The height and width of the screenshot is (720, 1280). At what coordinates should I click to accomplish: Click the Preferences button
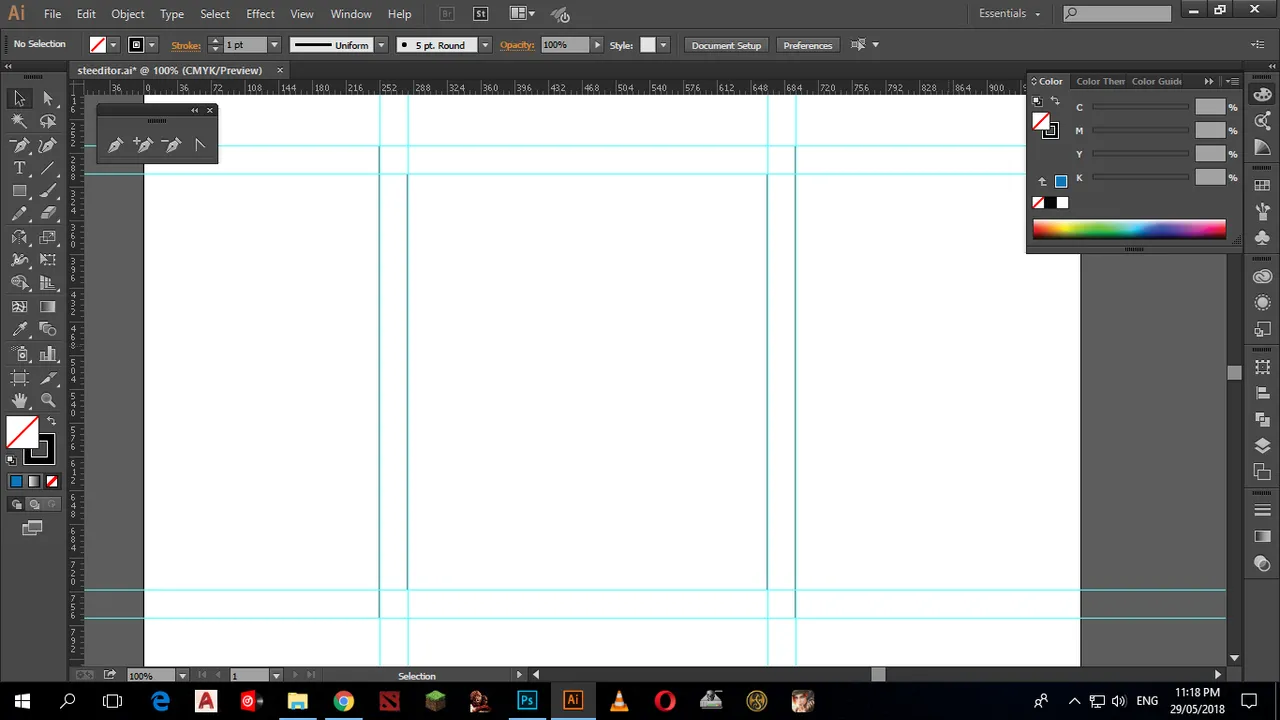808,45
